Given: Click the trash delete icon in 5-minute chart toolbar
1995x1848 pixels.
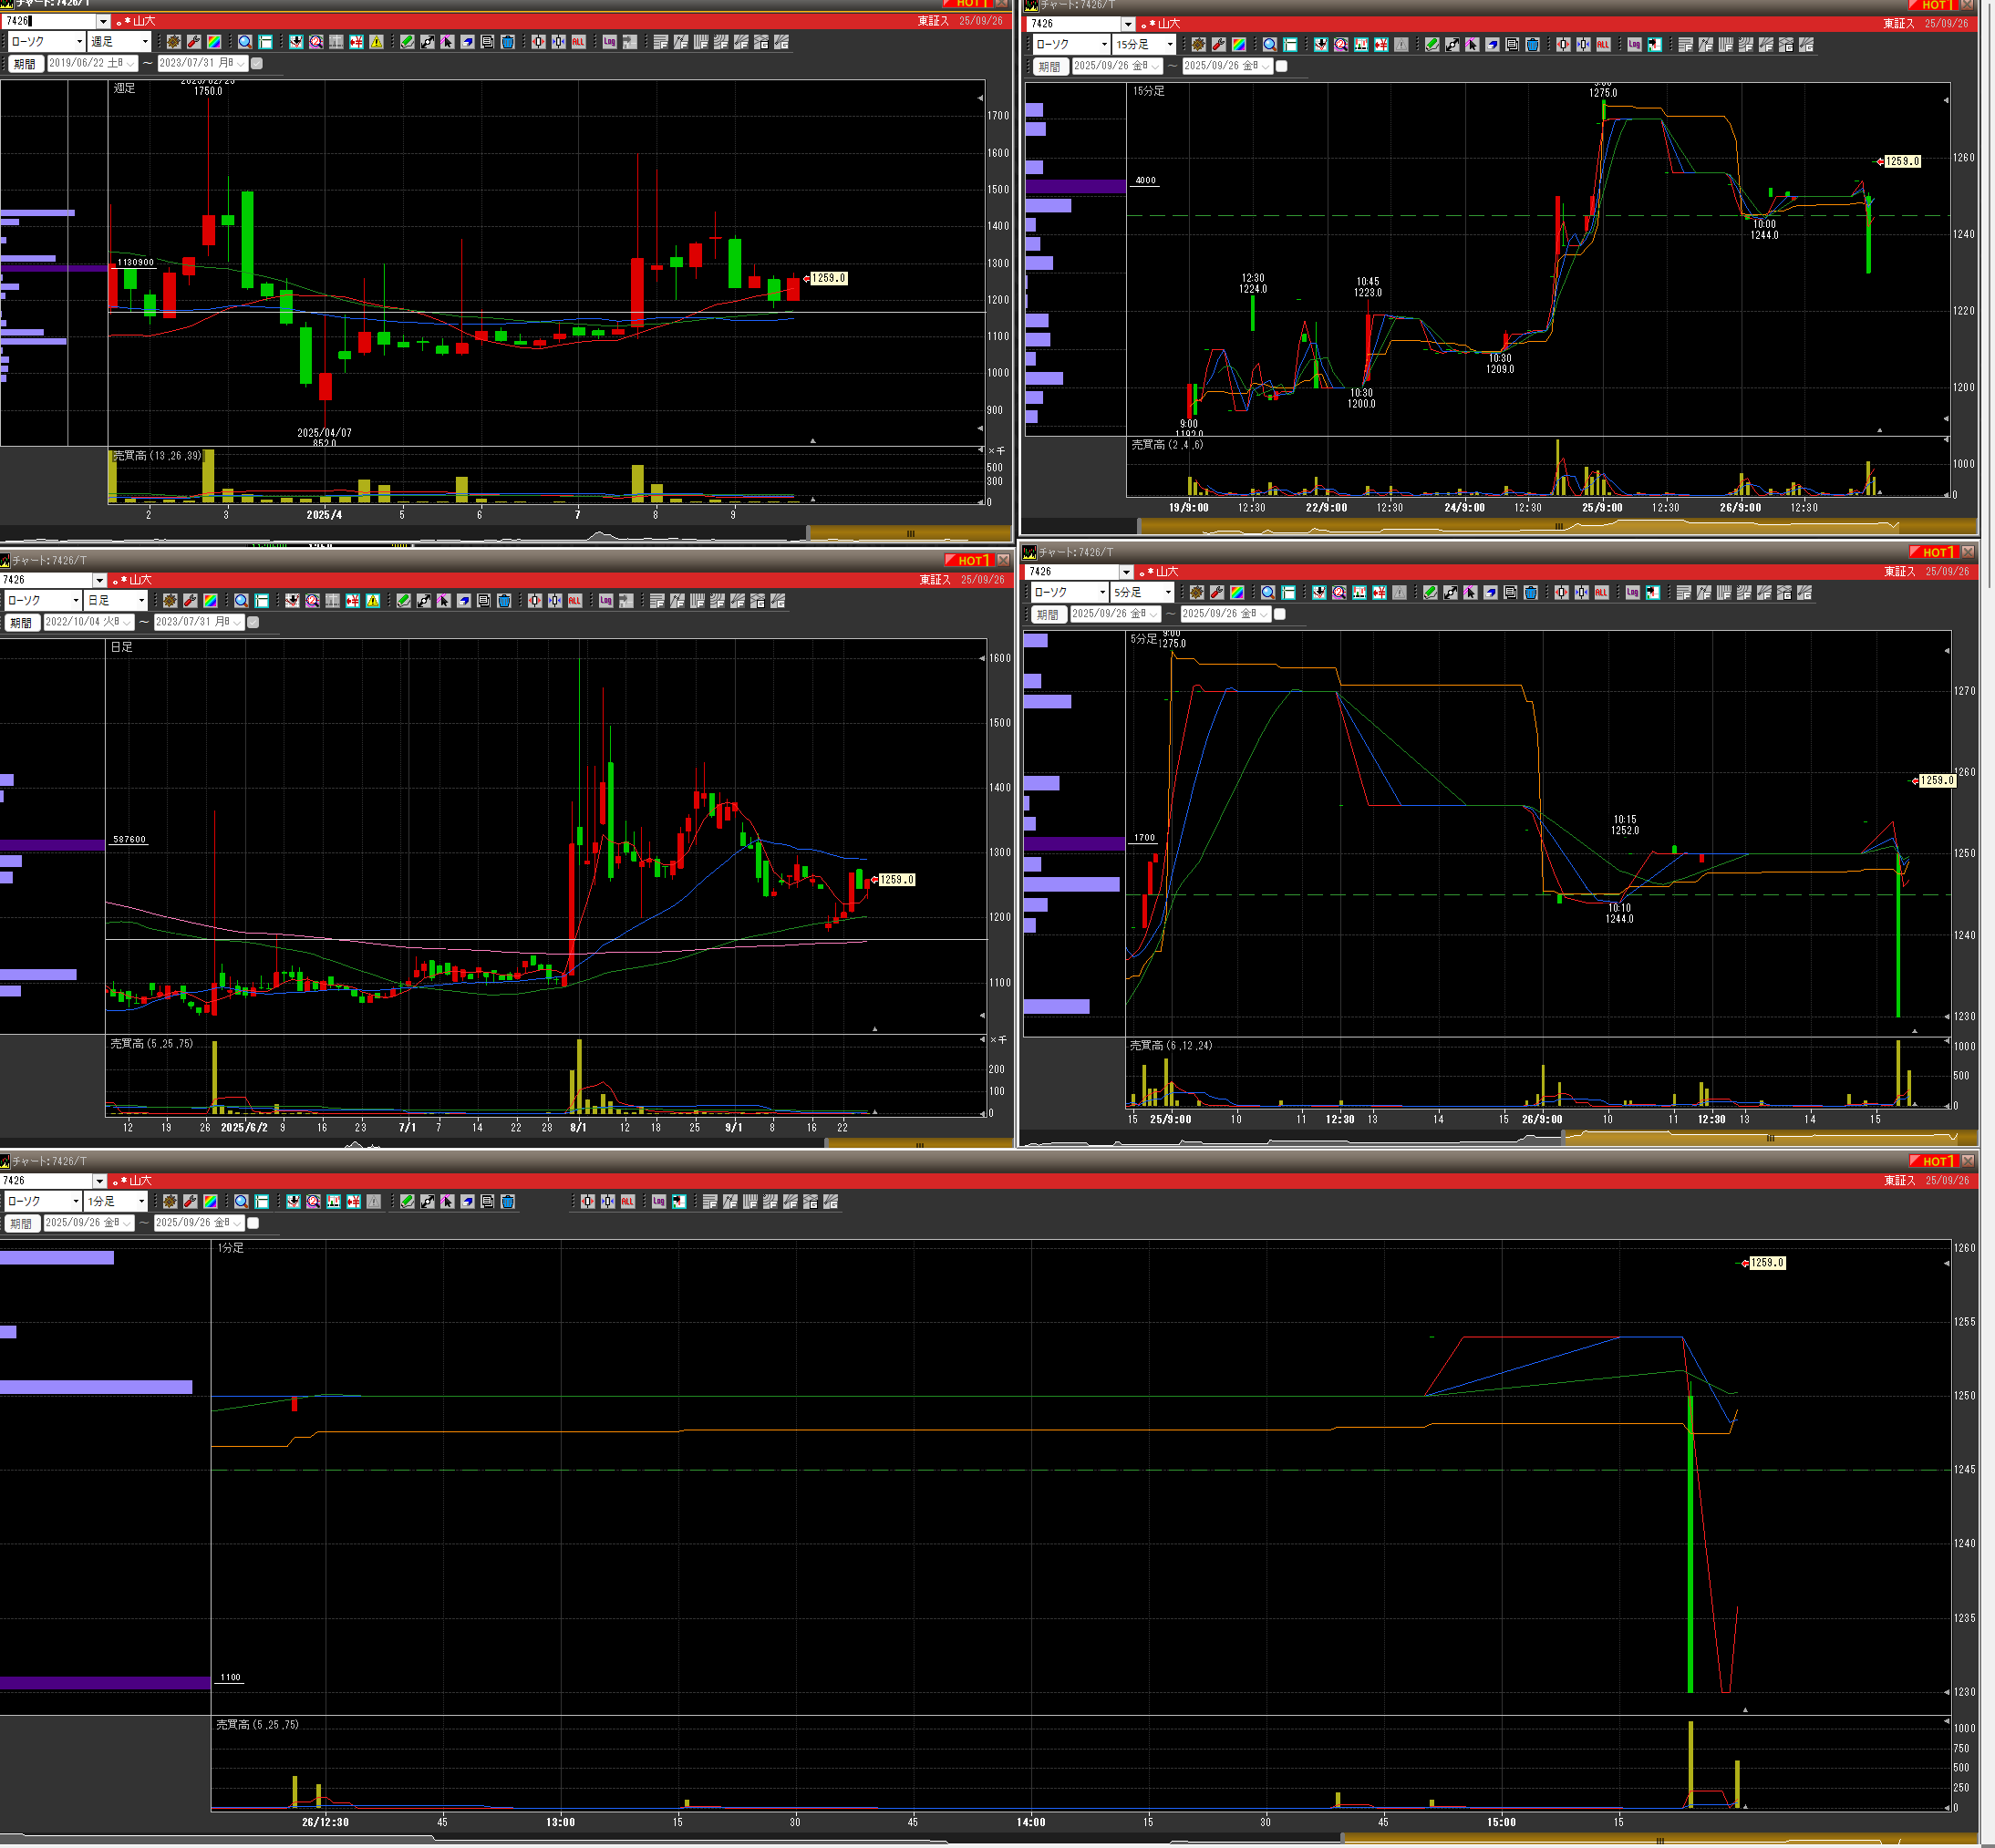Looking at the screenshot, I should (x=1530, y=593).
